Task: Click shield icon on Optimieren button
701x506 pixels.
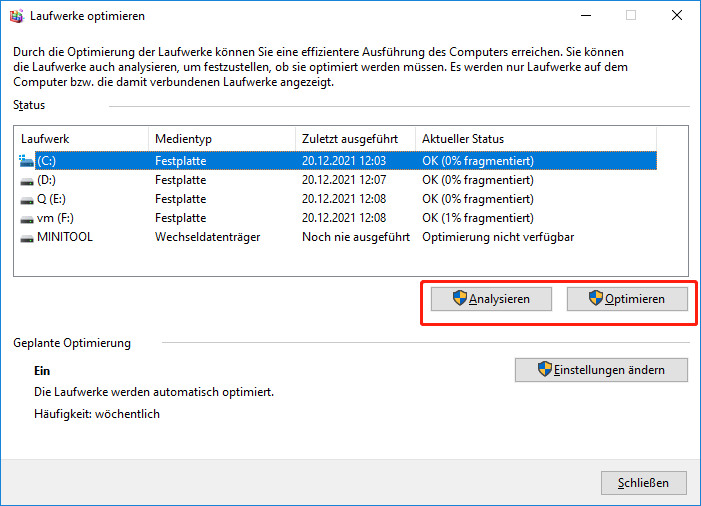Action: (x=596, y=298)
